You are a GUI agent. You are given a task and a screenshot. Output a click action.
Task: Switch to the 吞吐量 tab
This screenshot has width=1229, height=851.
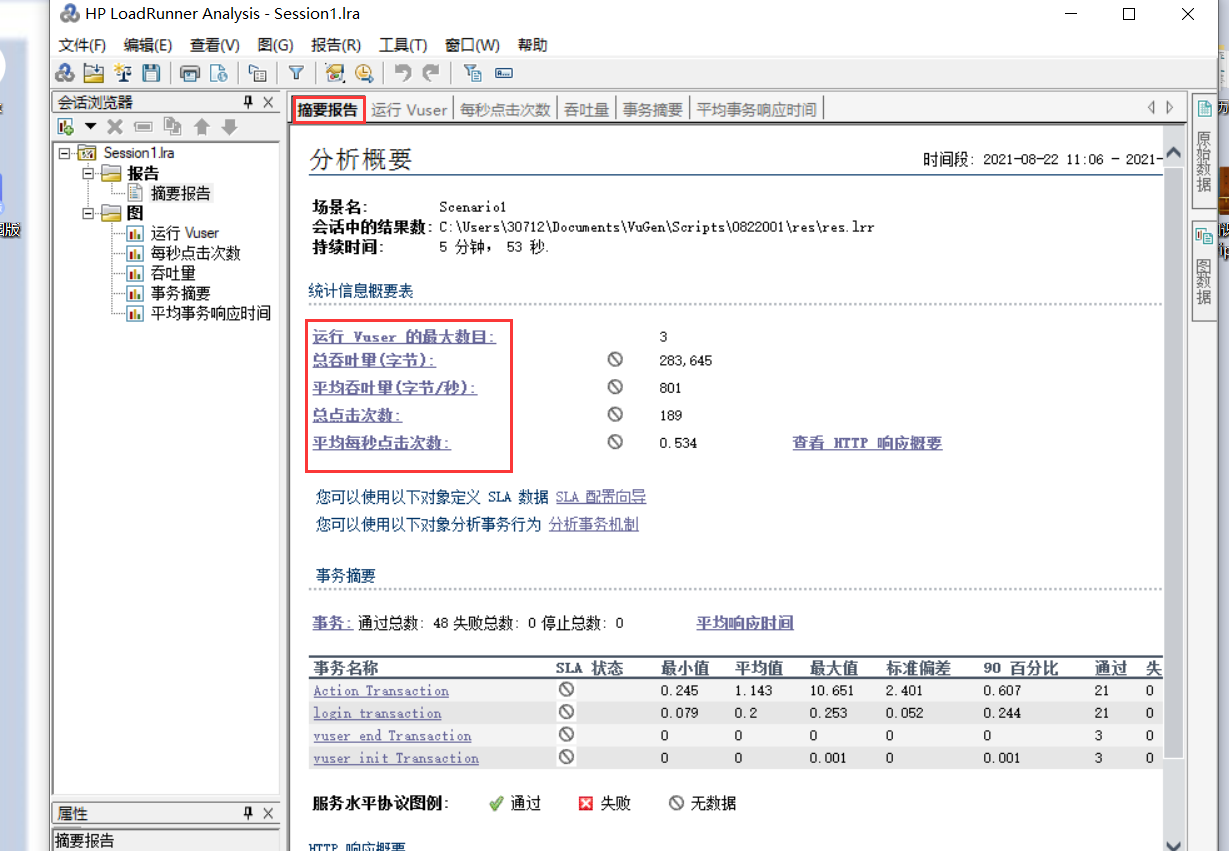coord(586,110)
